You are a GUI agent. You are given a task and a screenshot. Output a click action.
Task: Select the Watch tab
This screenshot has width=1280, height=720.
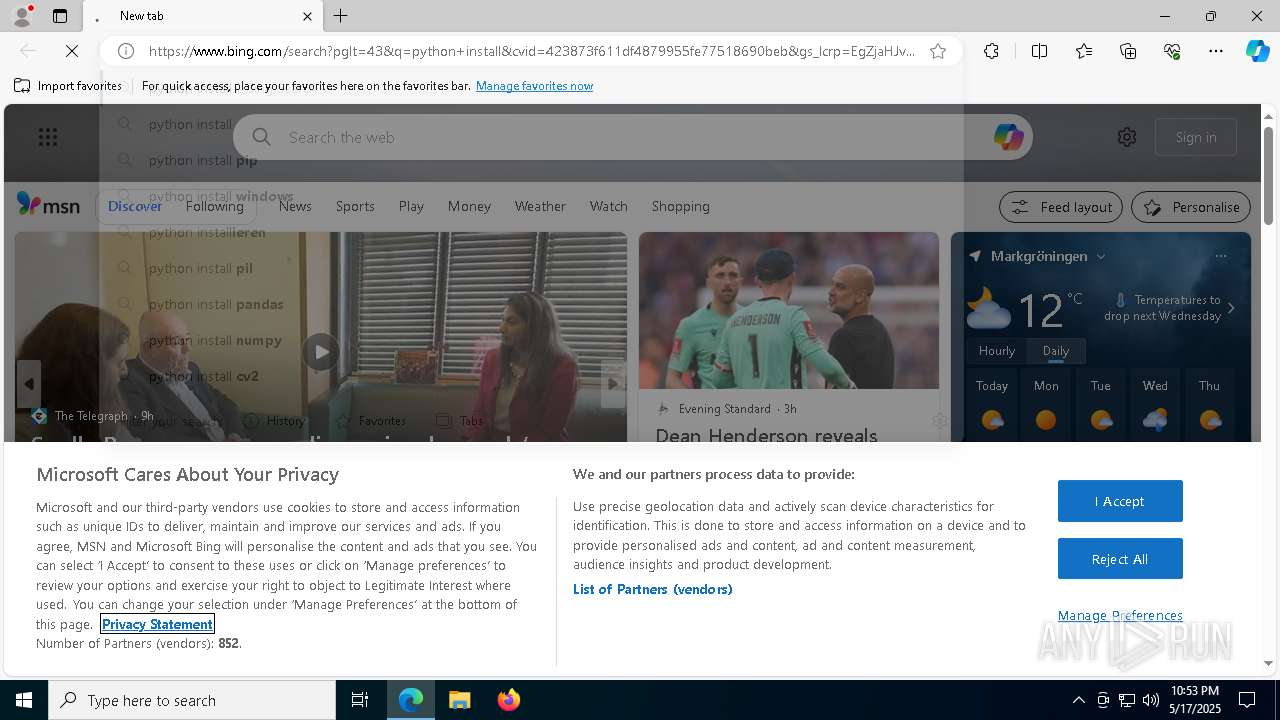(609, 206)
